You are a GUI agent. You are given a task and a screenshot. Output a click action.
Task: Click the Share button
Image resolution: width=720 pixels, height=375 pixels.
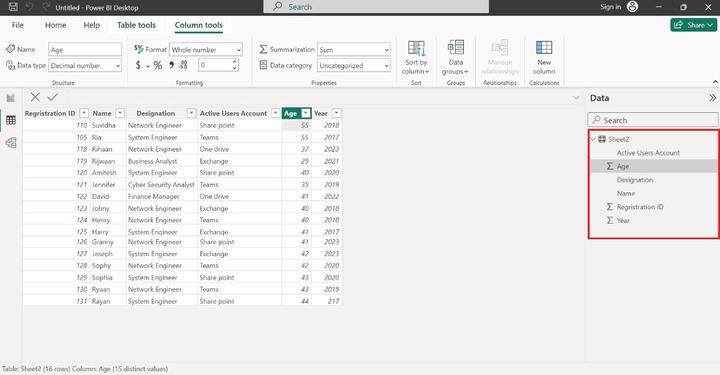coord(693,25)
